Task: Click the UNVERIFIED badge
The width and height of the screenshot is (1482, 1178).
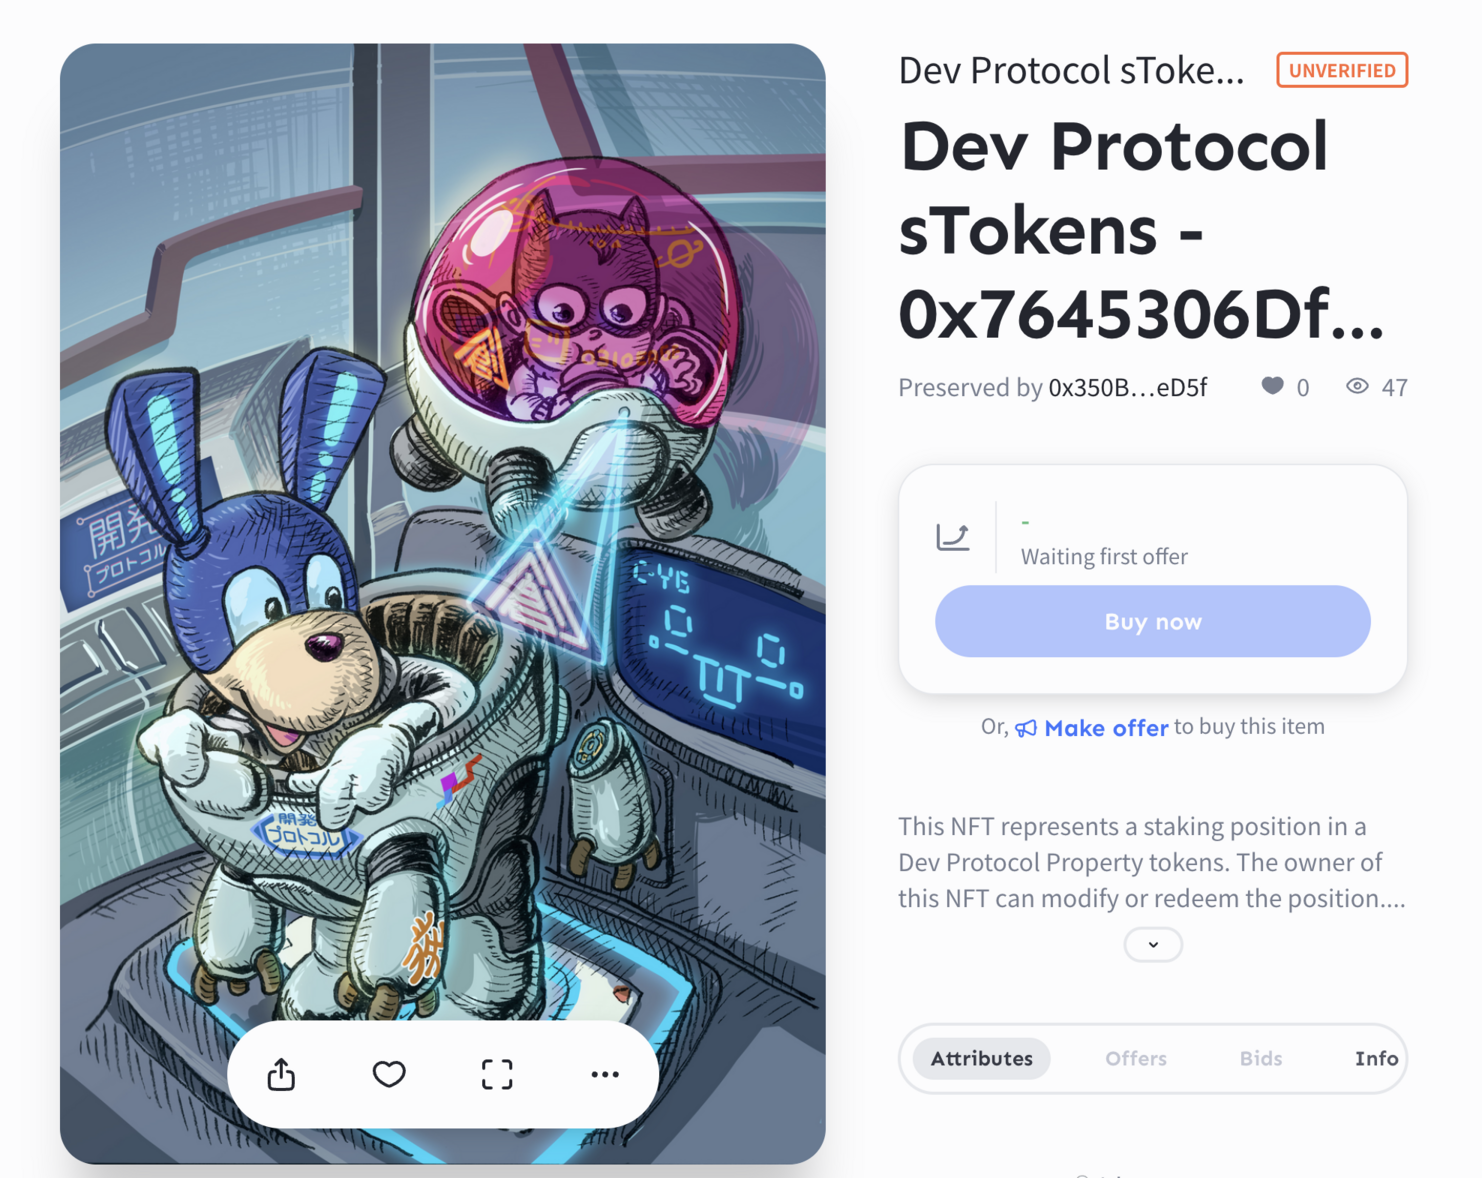Action: [1342, 70]
